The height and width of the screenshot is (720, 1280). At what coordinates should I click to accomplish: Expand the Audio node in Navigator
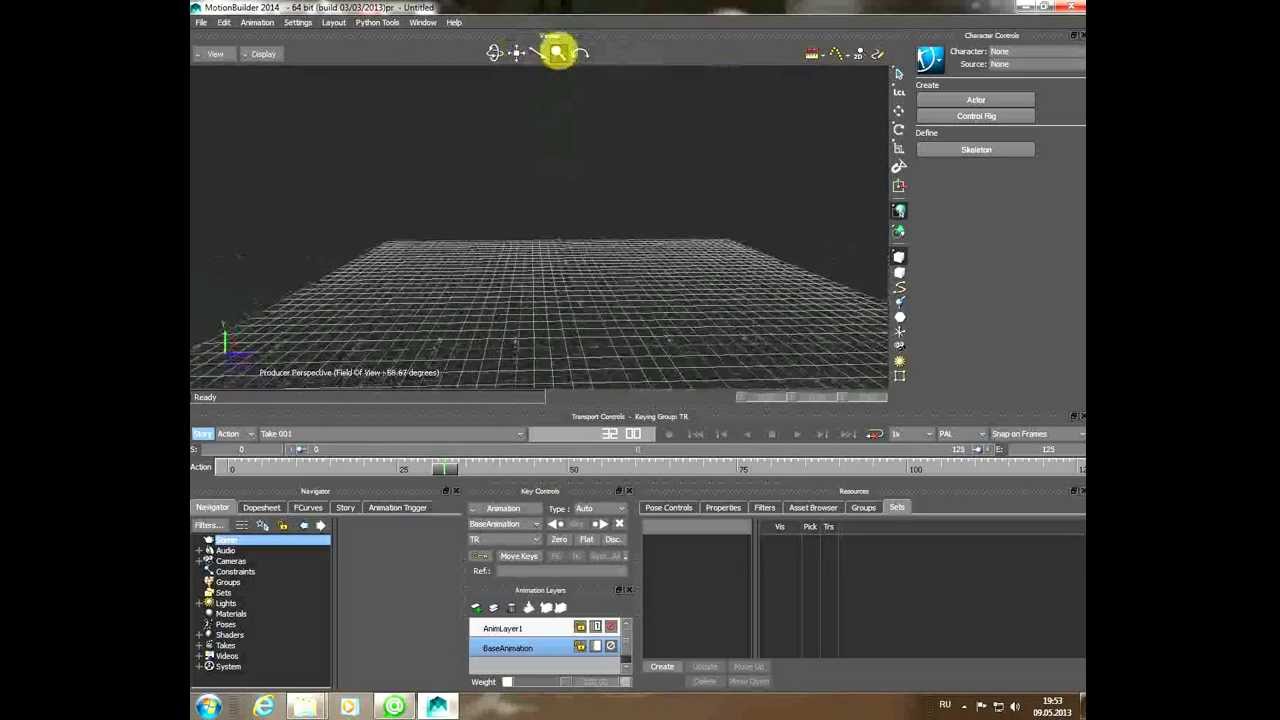(x=199, y=551)
